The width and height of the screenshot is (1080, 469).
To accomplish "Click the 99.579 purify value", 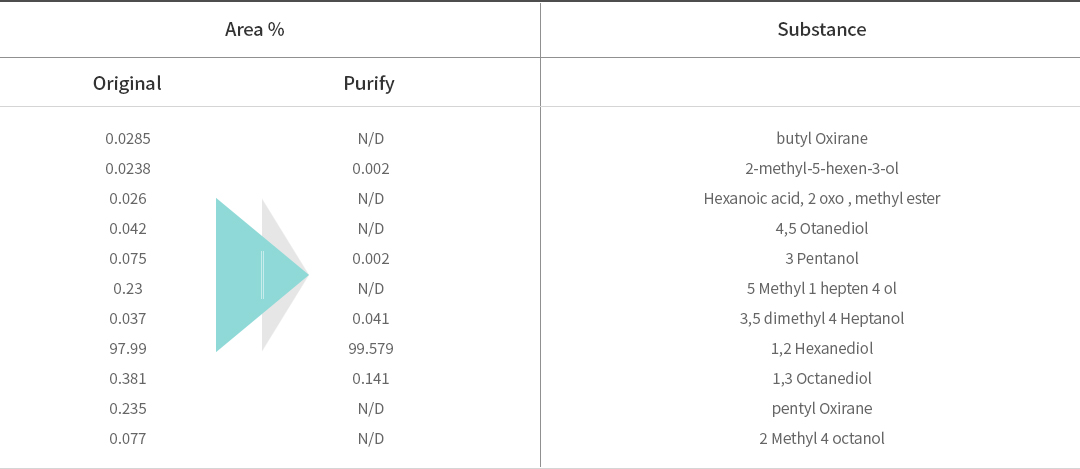I will 371,348.
